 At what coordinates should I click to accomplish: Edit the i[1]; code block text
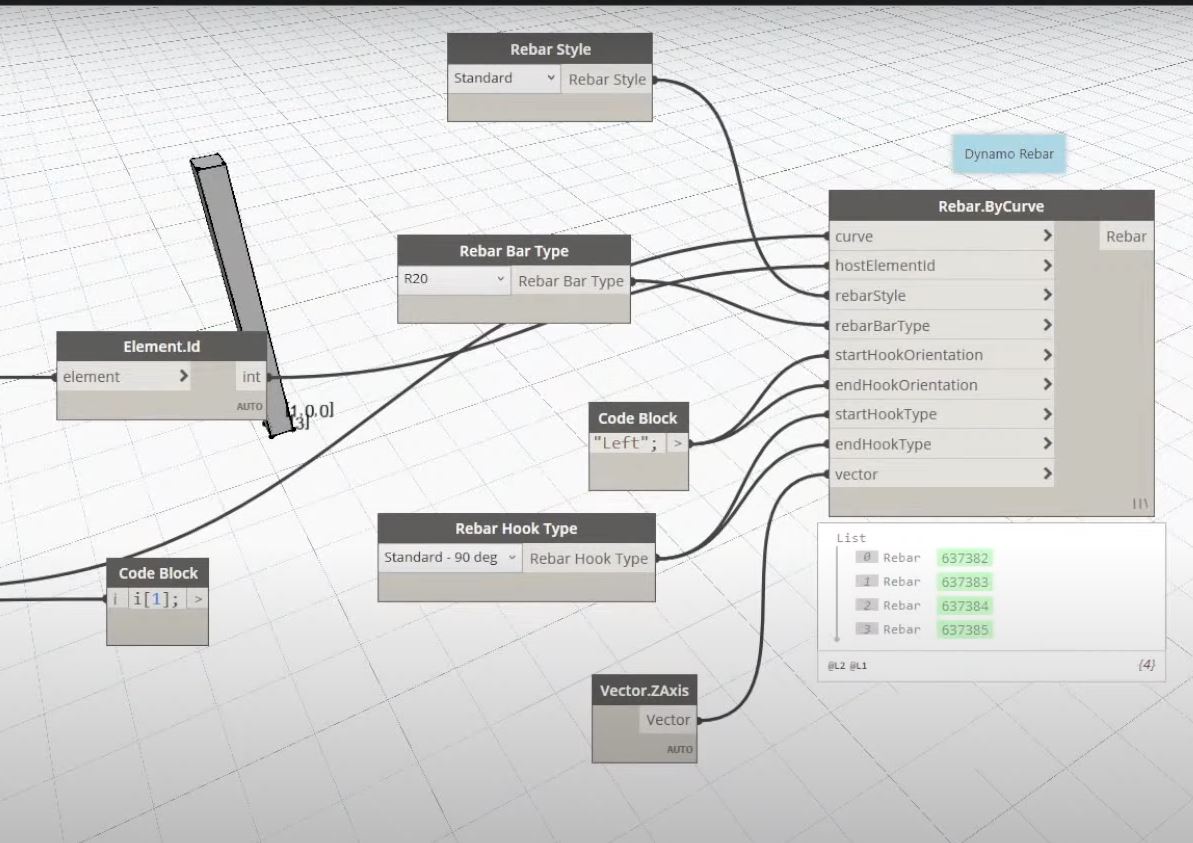pyautogui.click(x=155, y=600)
